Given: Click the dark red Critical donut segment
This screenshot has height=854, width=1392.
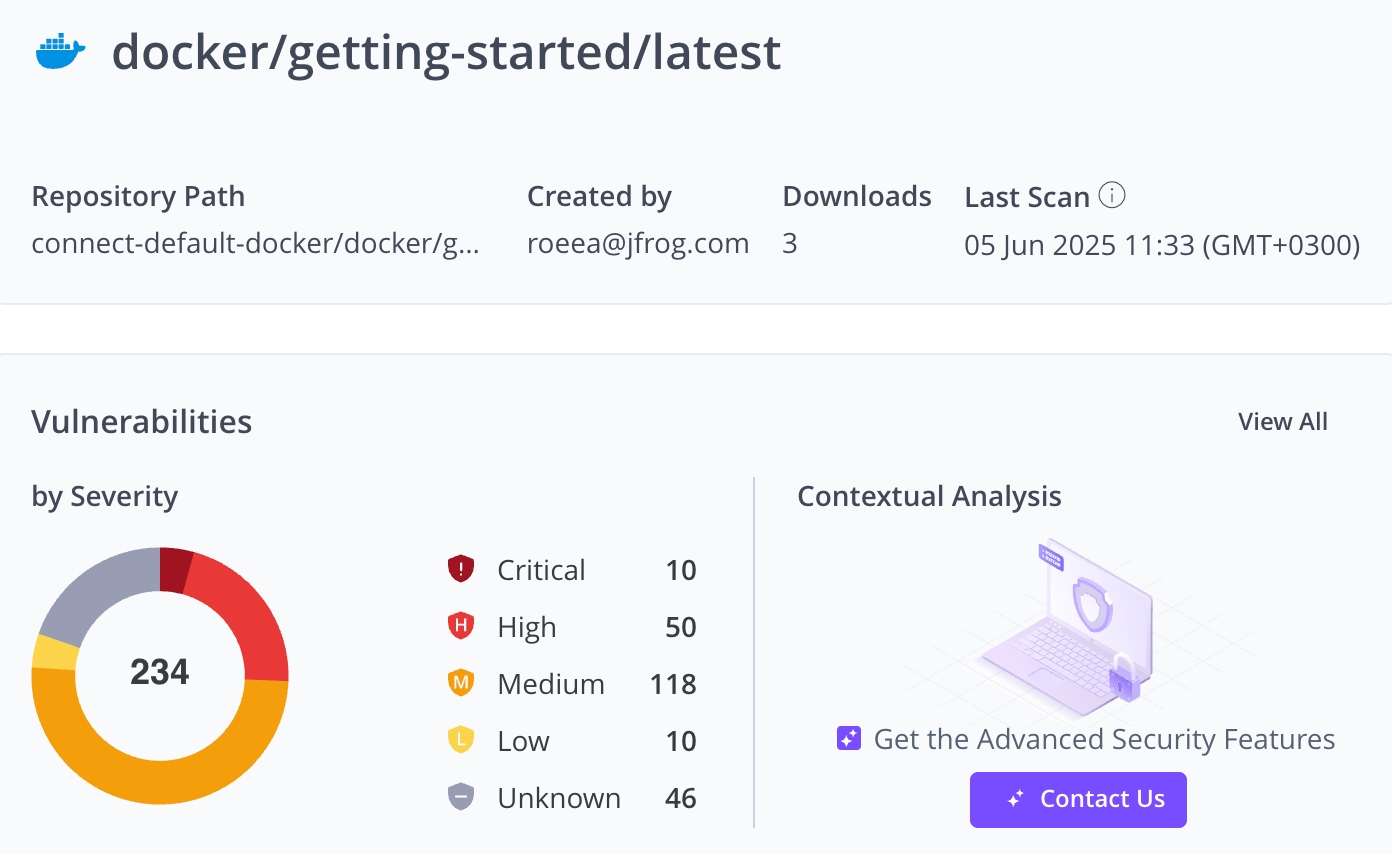Looking at the screenshot, I should (x=175, y=569).
